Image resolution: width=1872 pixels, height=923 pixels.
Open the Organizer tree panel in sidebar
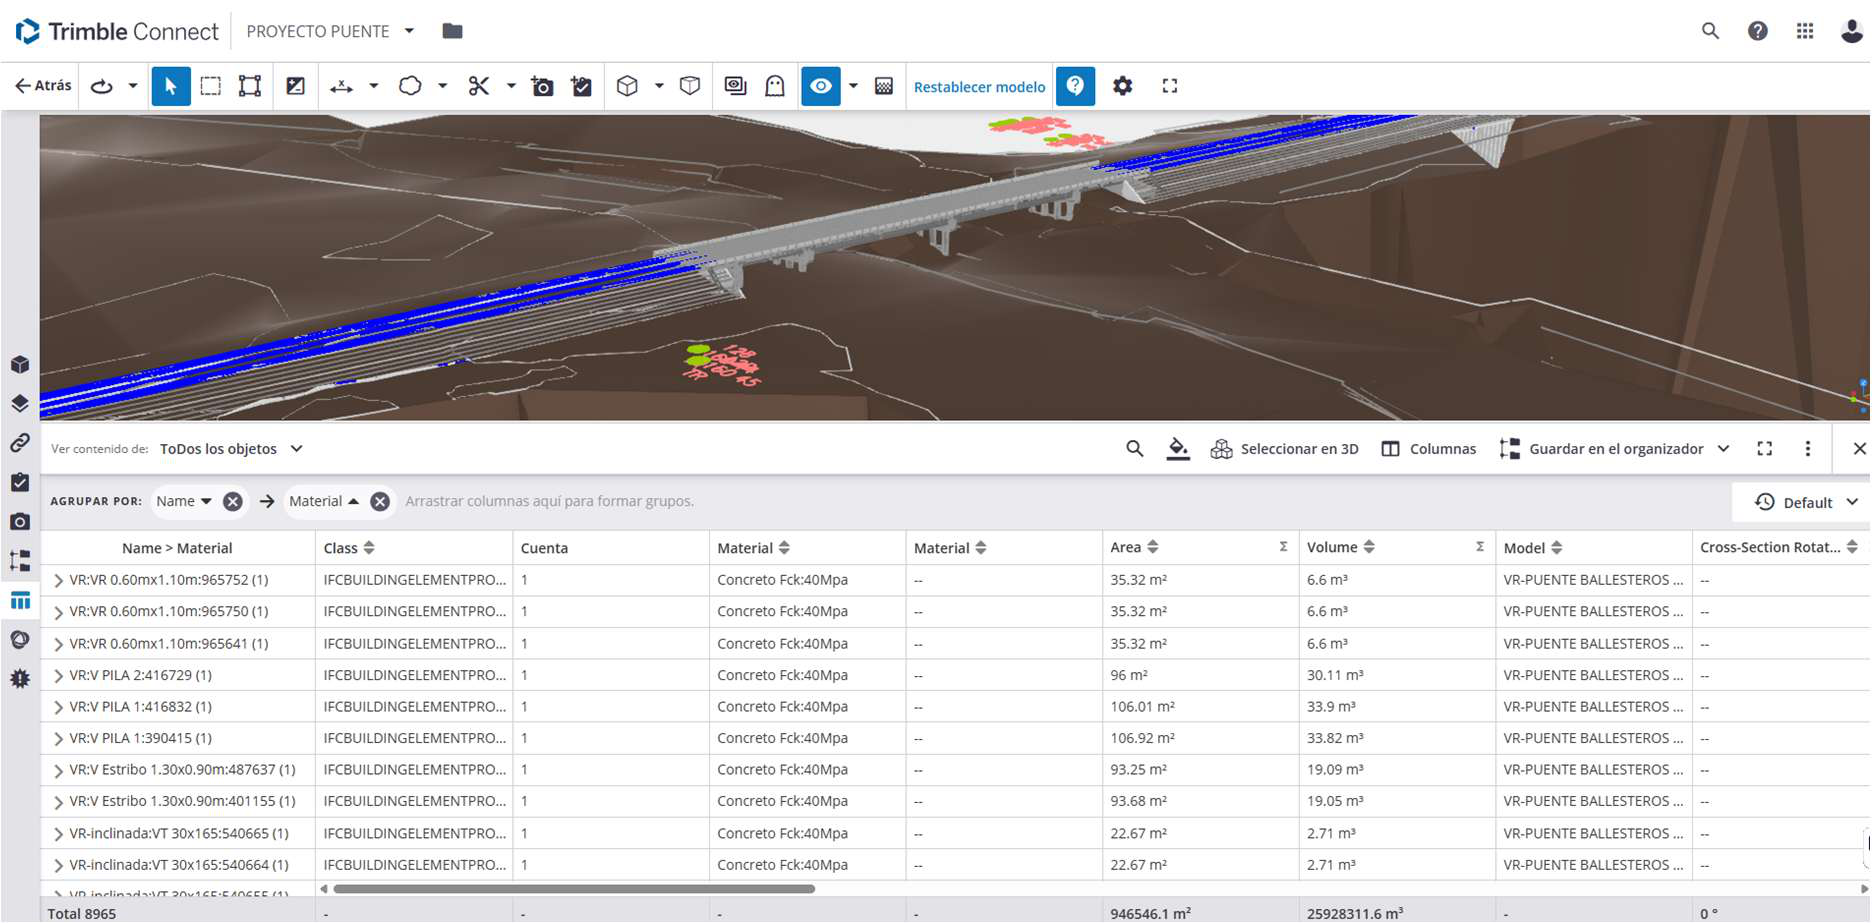click(19, 560)
